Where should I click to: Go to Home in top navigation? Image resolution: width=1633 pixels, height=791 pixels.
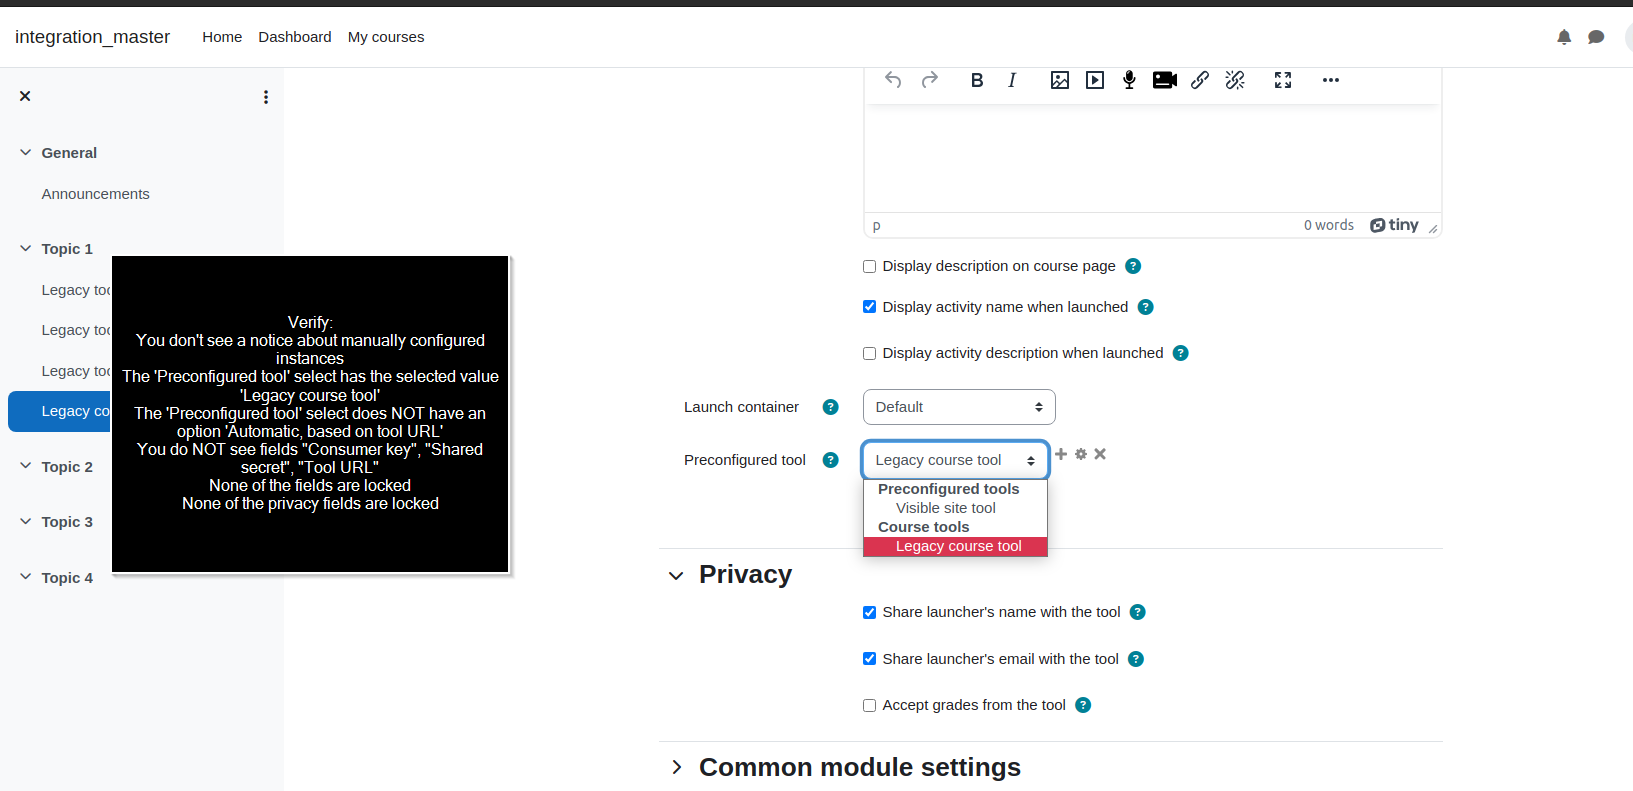222,37
